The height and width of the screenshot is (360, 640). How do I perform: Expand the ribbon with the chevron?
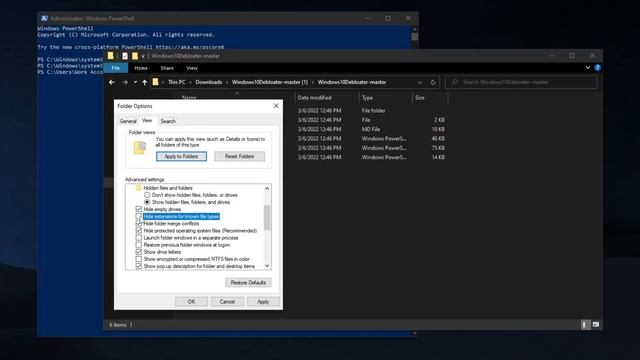point(588,68)
